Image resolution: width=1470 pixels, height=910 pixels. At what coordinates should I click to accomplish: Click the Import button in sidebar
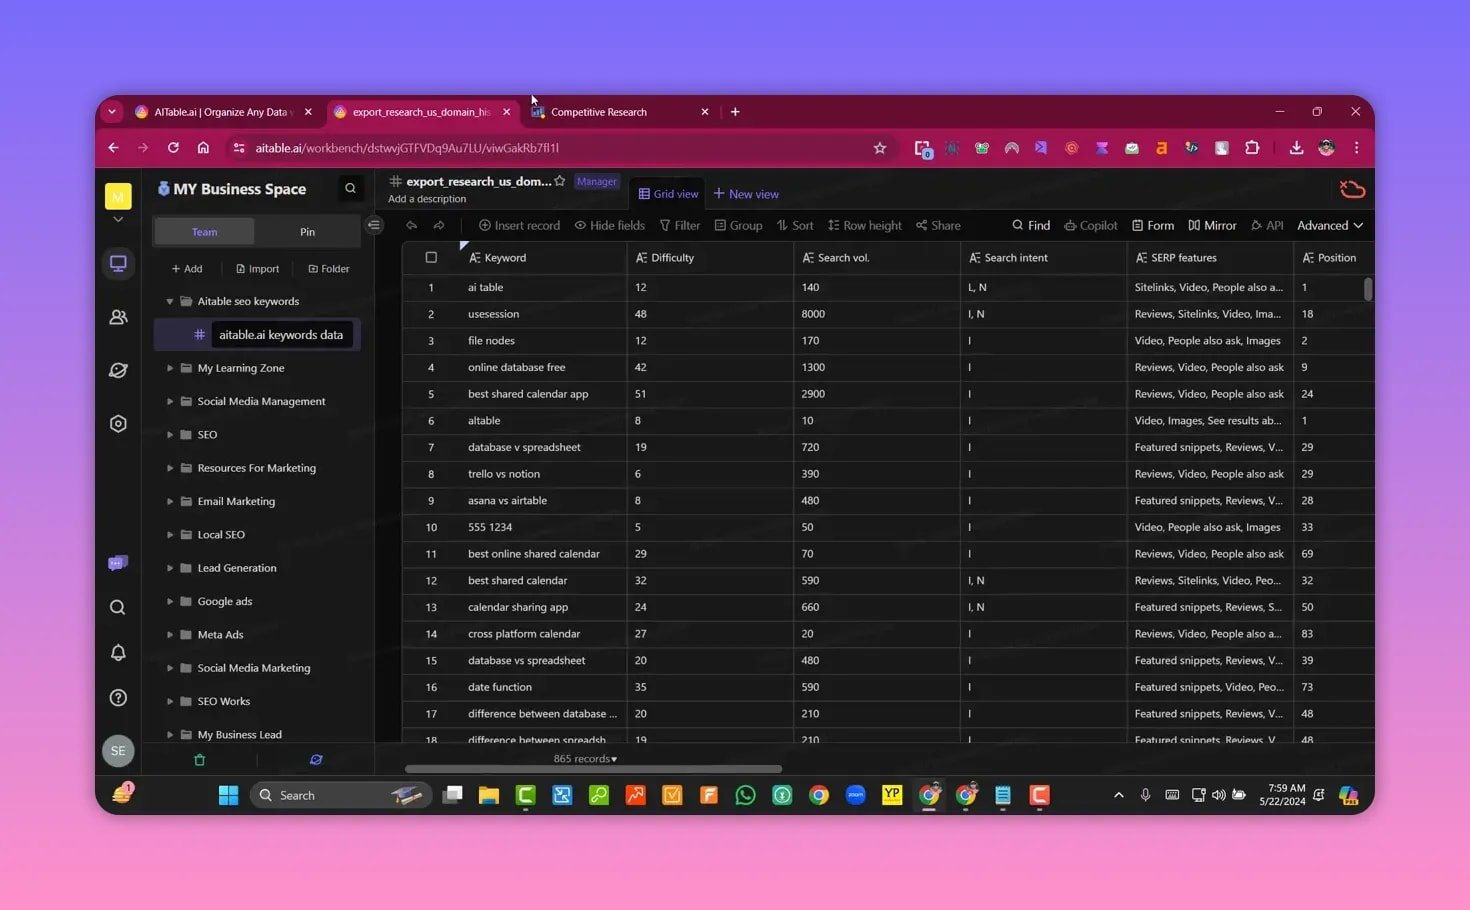257,269
